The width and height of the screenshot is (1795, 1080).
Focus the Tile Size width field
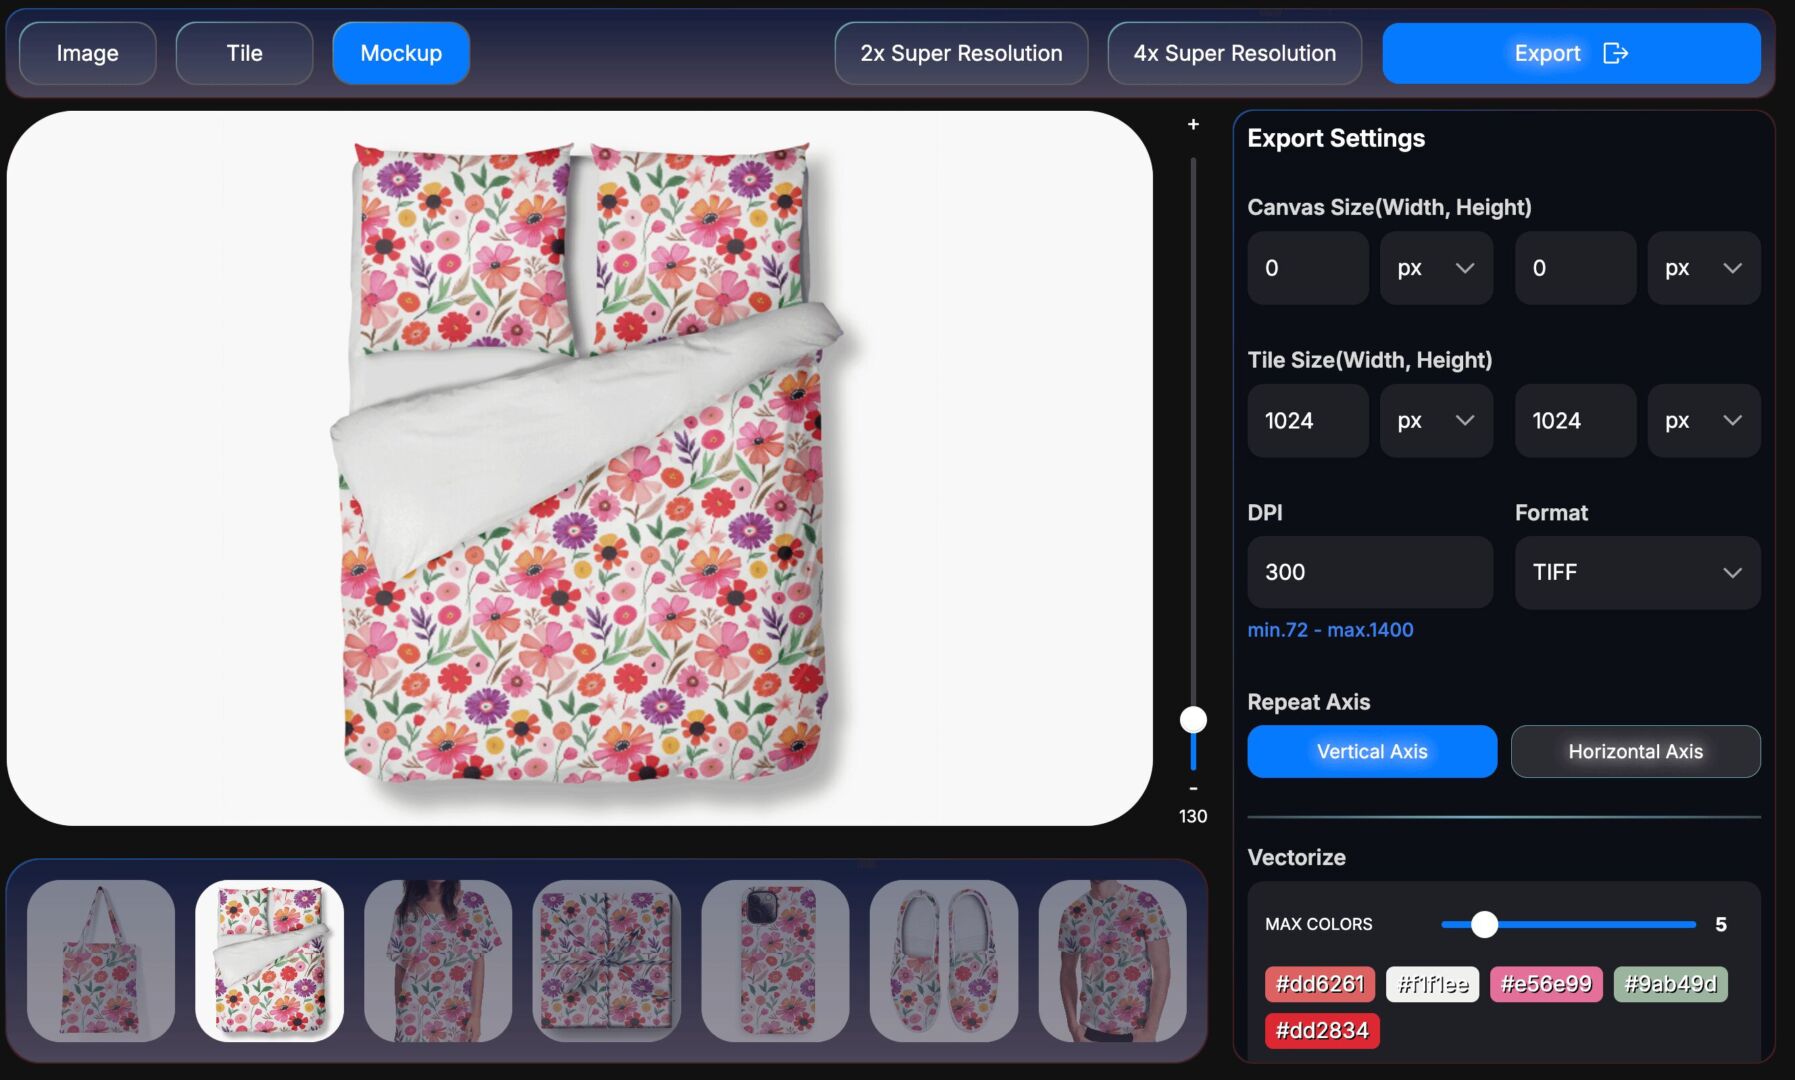[x=1308, y=421]
